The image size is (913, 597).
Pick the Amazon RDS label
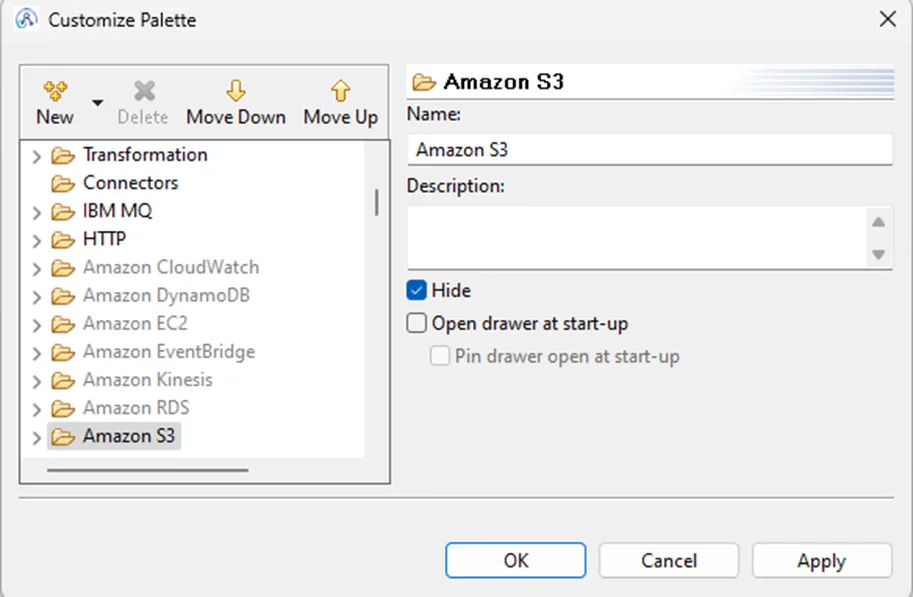pos(136,407)
